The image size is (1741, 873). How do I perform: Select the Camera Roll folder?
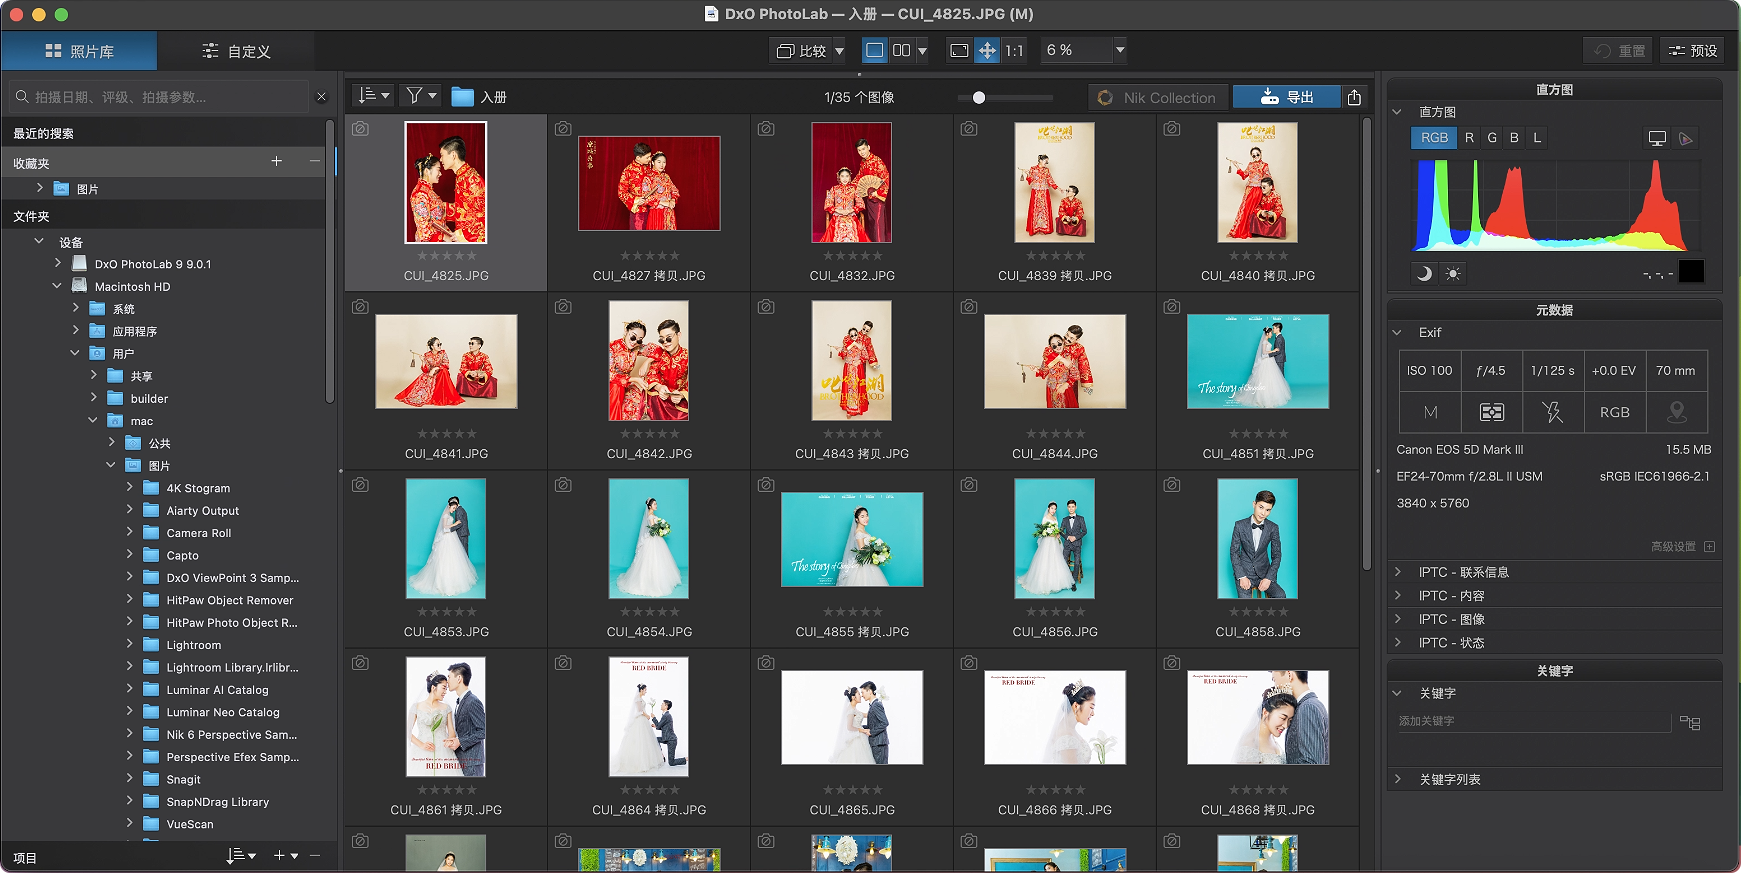point(198,533)
